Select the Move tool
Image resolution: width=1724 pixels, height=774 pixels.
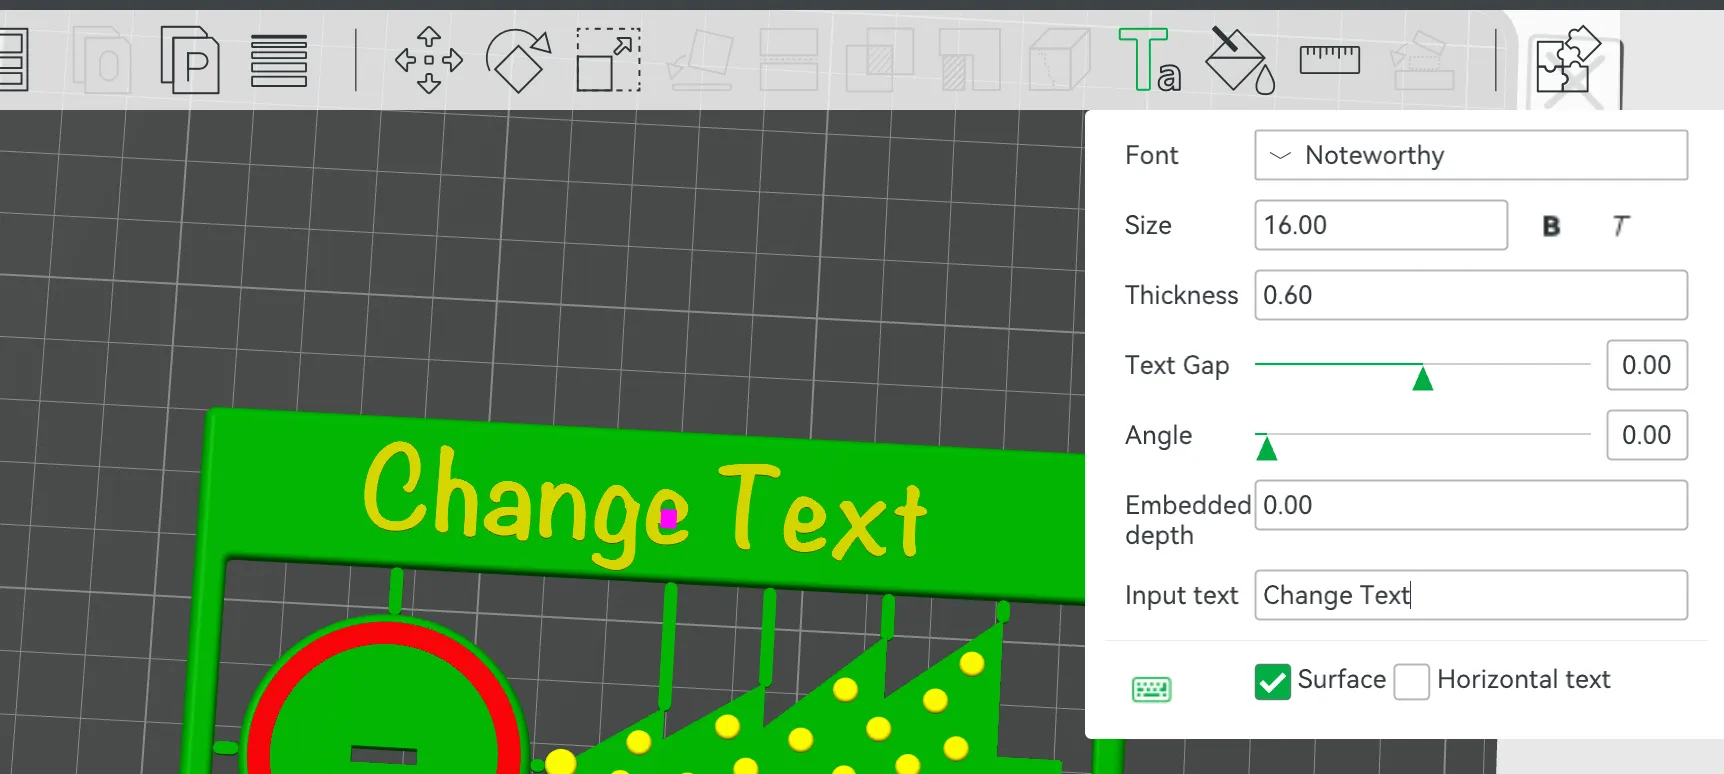click(x=429, y=60)
